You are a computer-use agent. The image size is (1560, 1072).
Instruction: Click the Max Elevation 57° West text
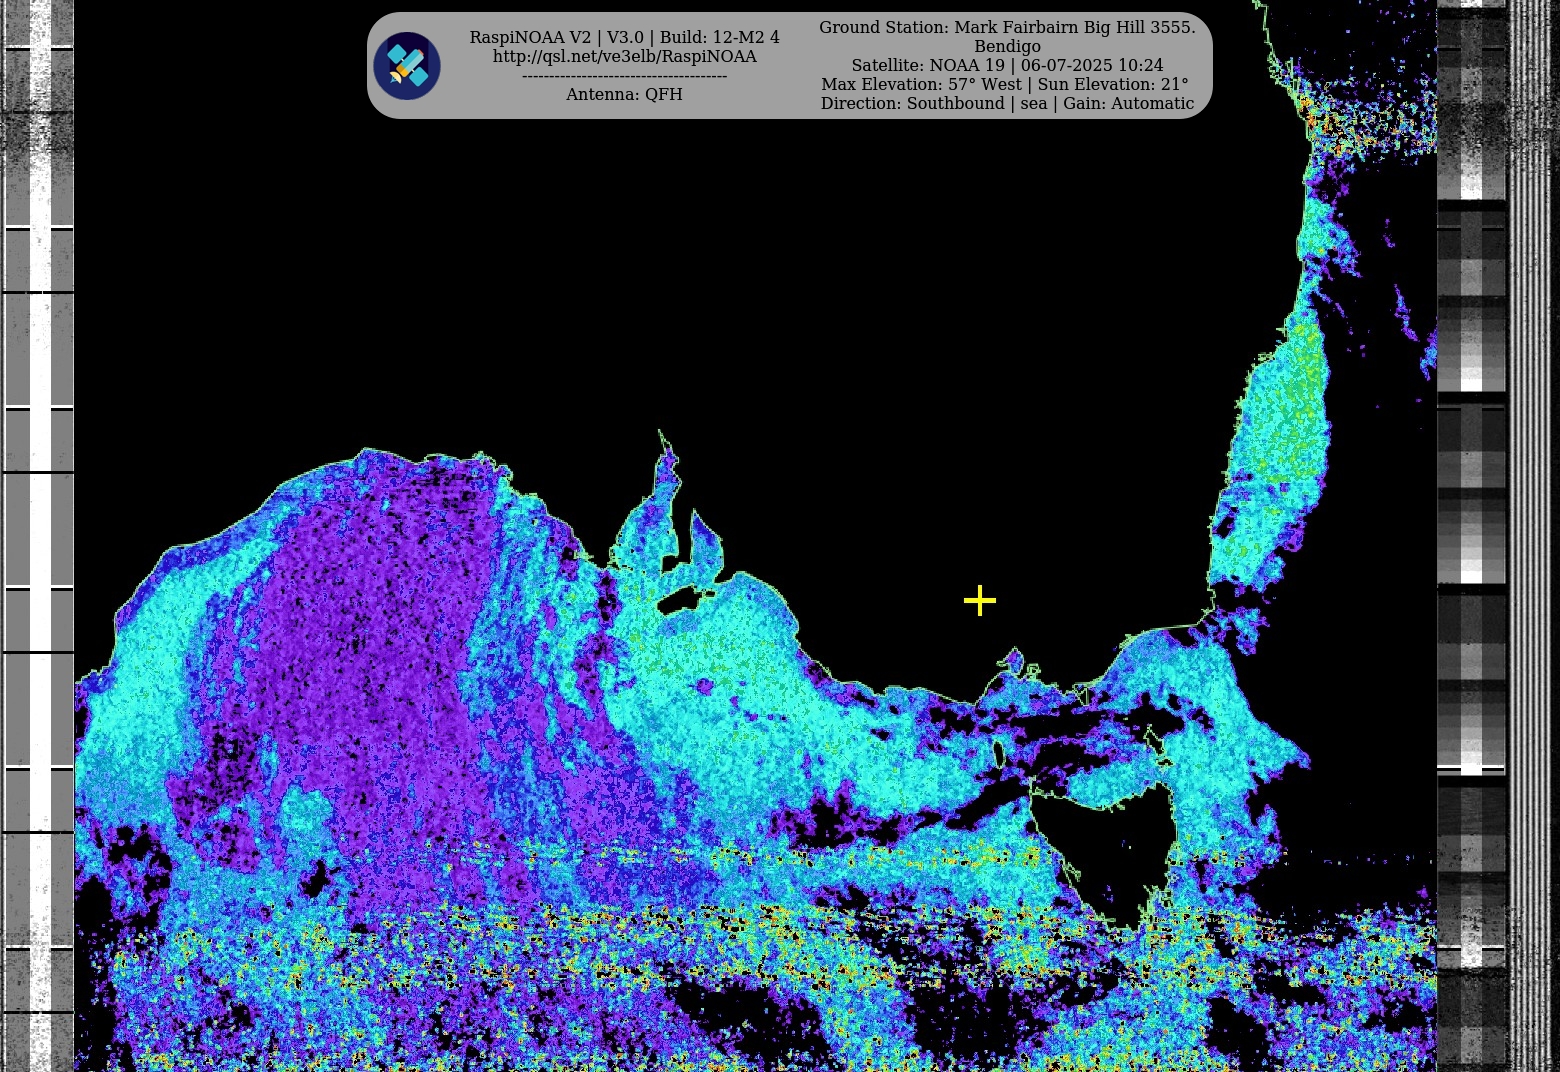pos(1005,84)
